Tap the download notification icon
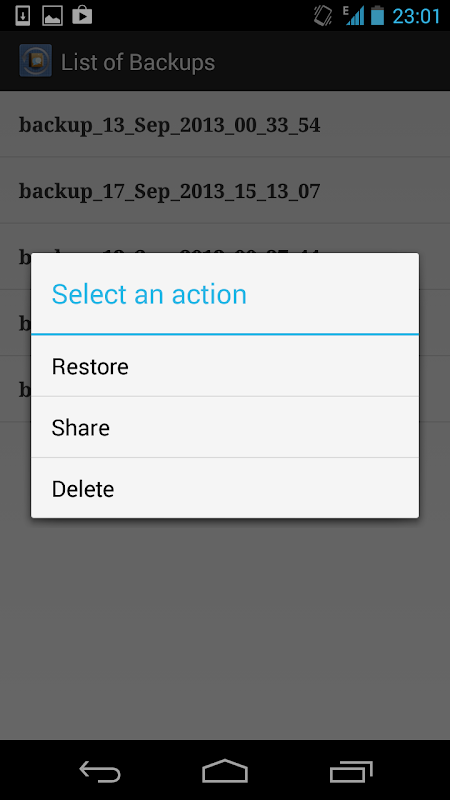The height and width of the screenshot is (800, 450). tap(23, 15)
